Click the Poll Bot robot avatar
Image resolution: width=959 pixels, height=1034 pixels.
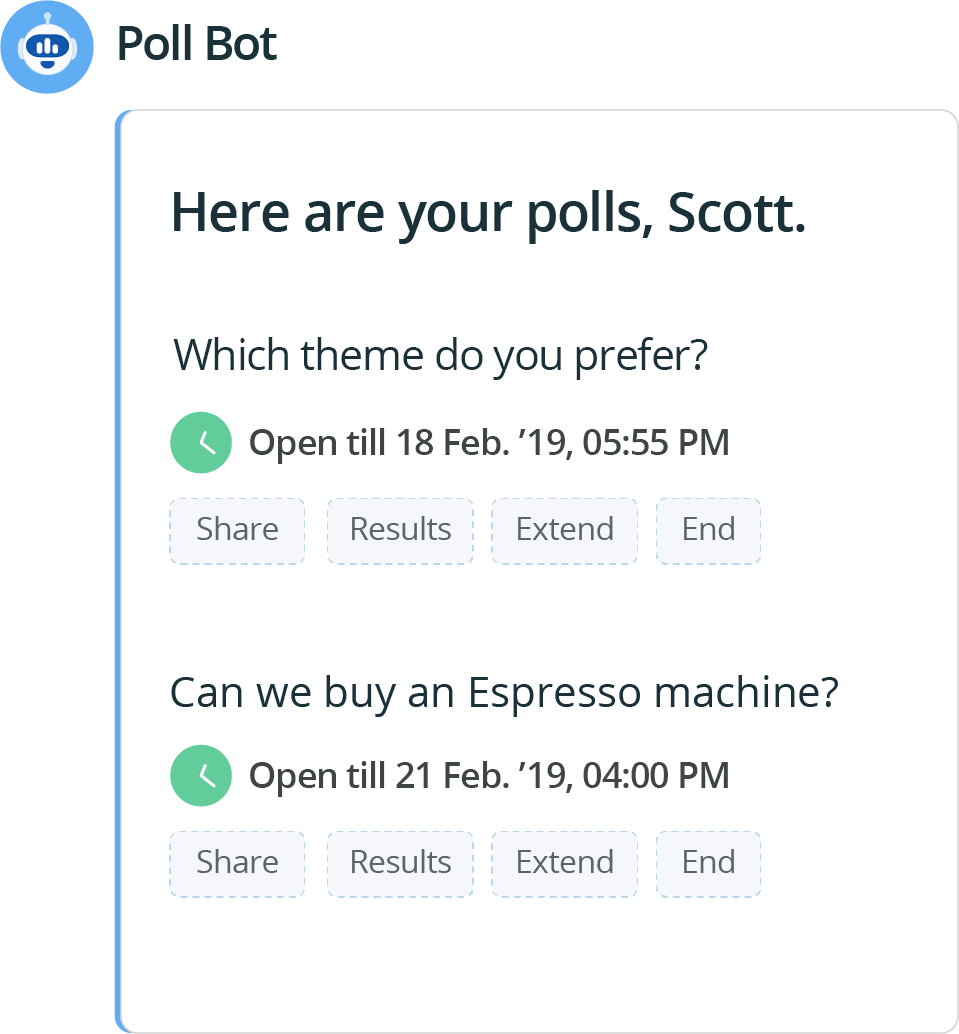[x=46, y=47]
